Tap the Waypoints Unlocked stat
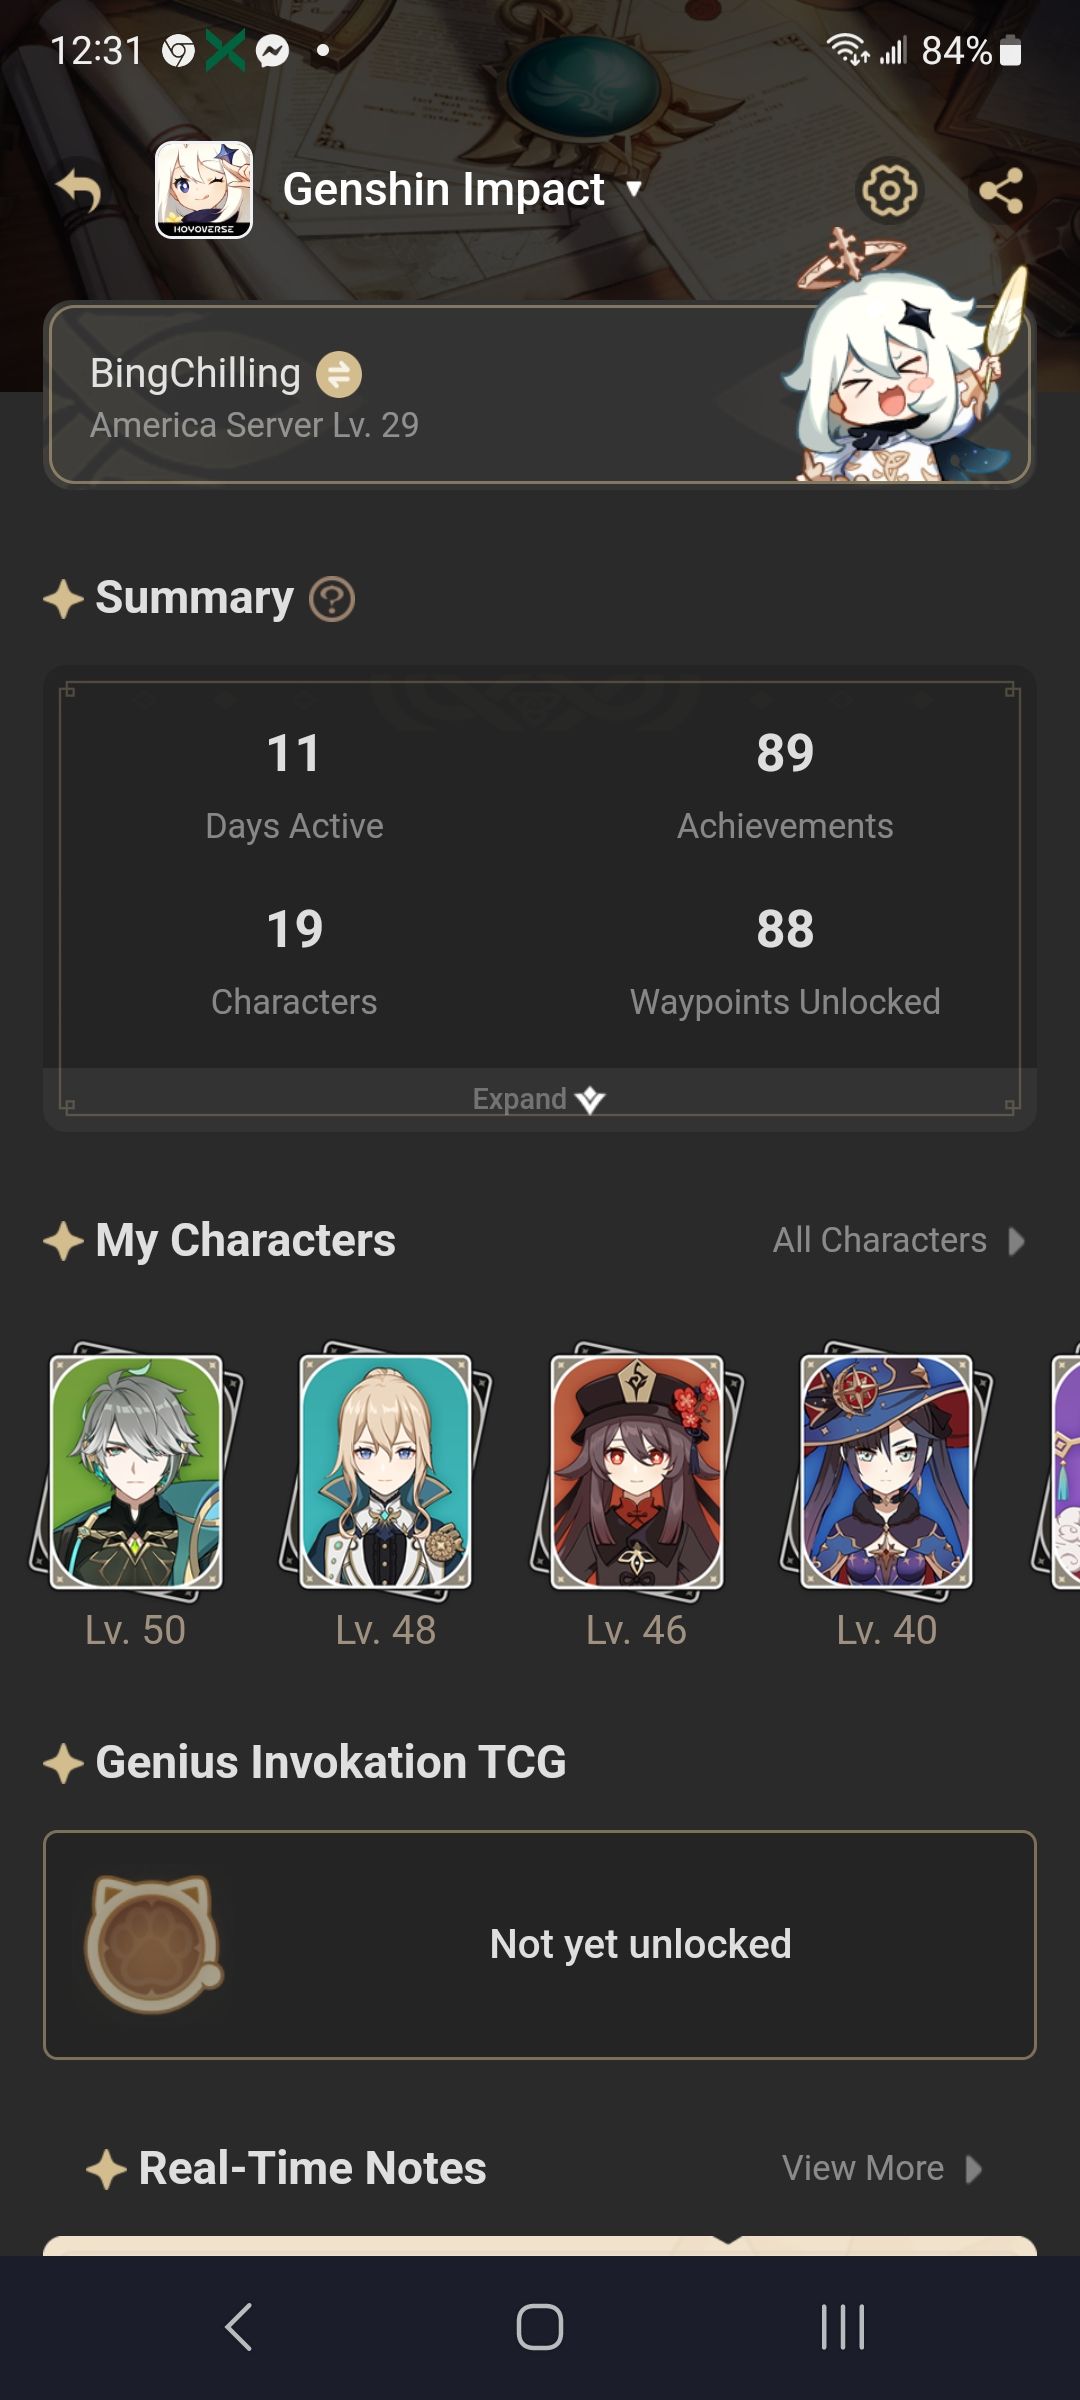This screenshot has height=2400, width=1080. click(x=785, y=961)
